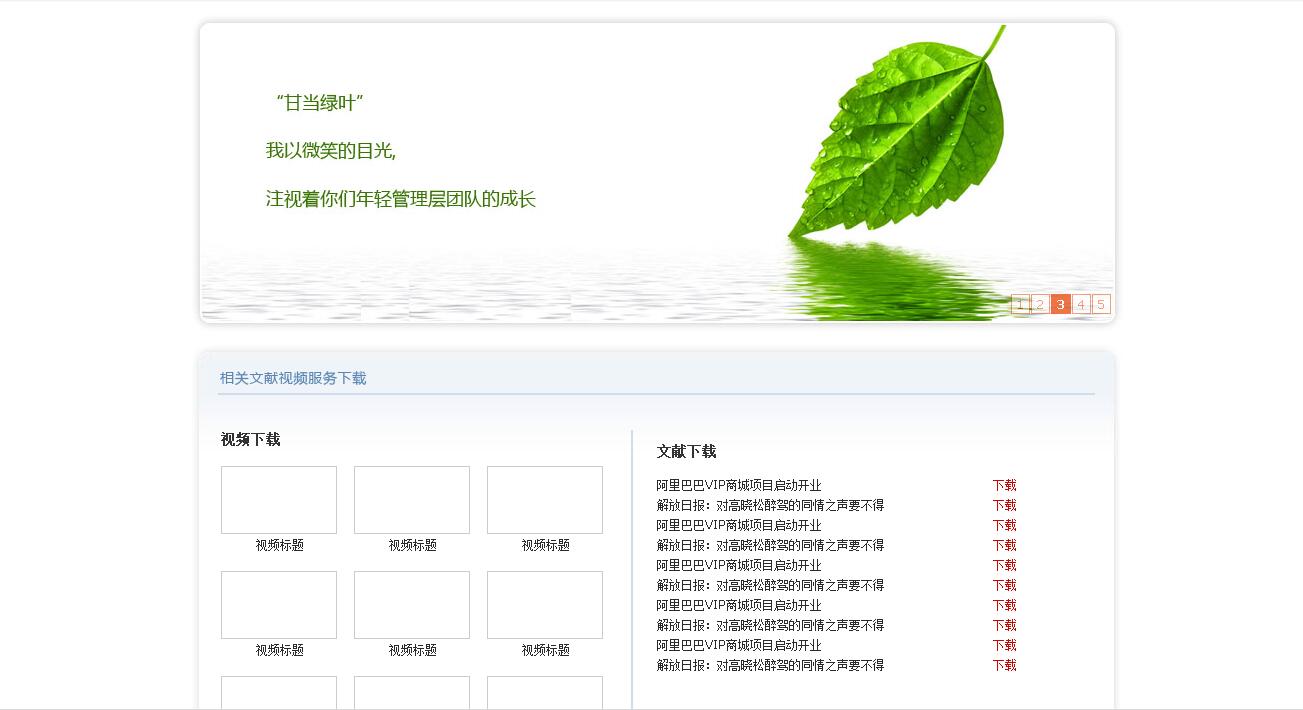Open rightmost video thumbnail in top row
The width and height of the screenshot is (1303, 710).
(x=545, y=500)
